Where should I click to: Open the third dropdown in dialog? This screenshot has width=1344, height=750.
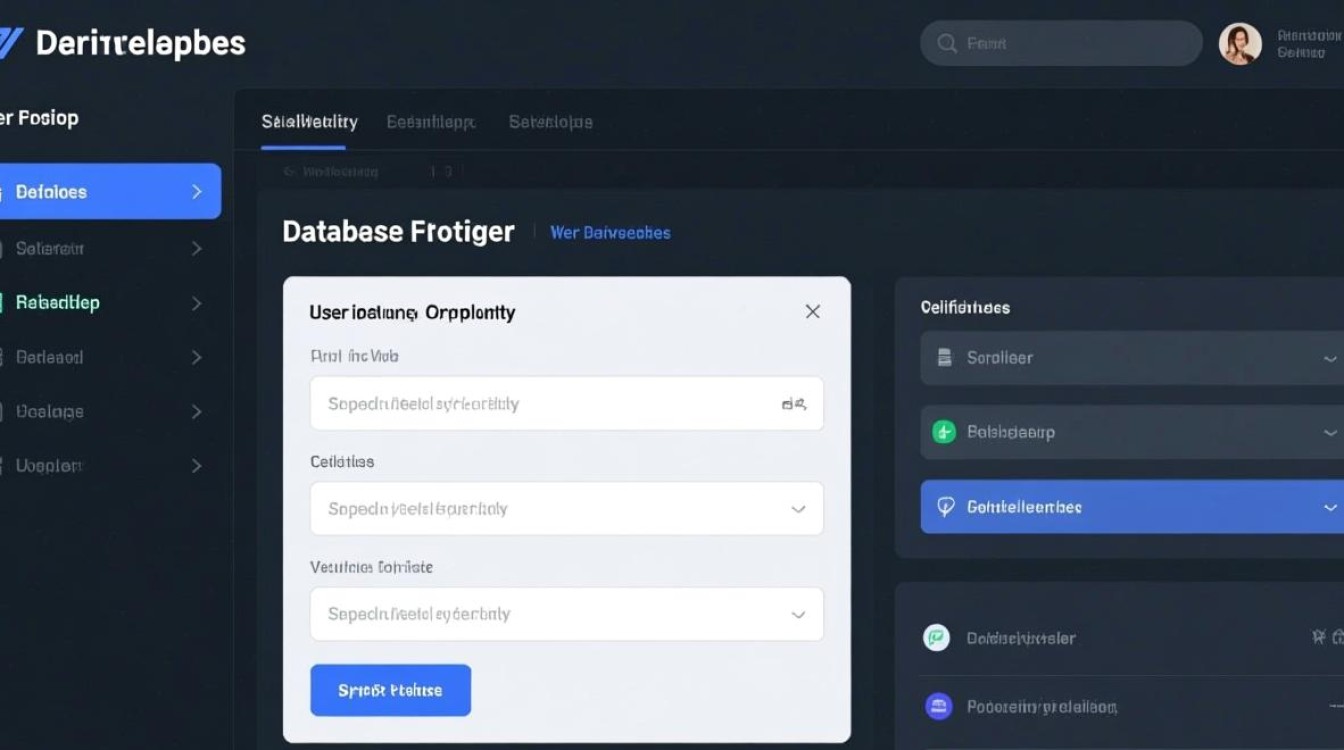pos(798,614)
